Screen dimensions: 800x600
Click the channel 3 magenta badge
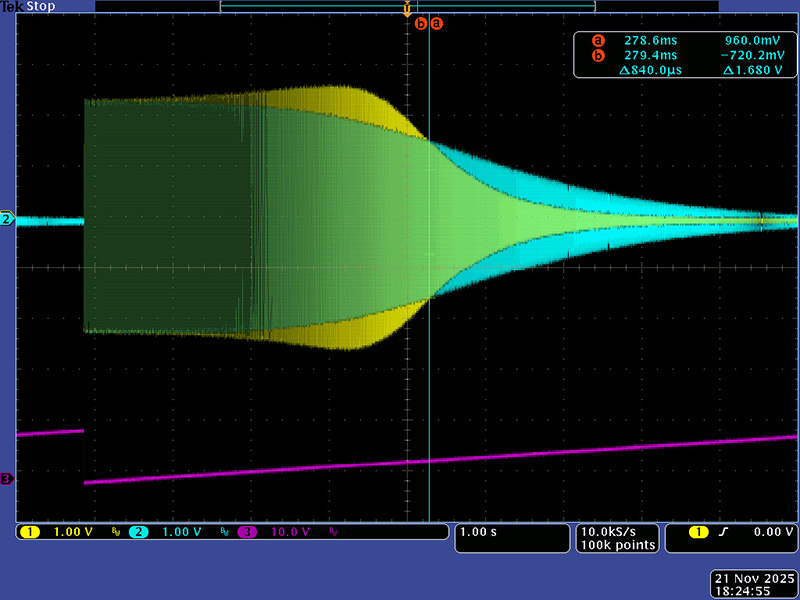247,532
